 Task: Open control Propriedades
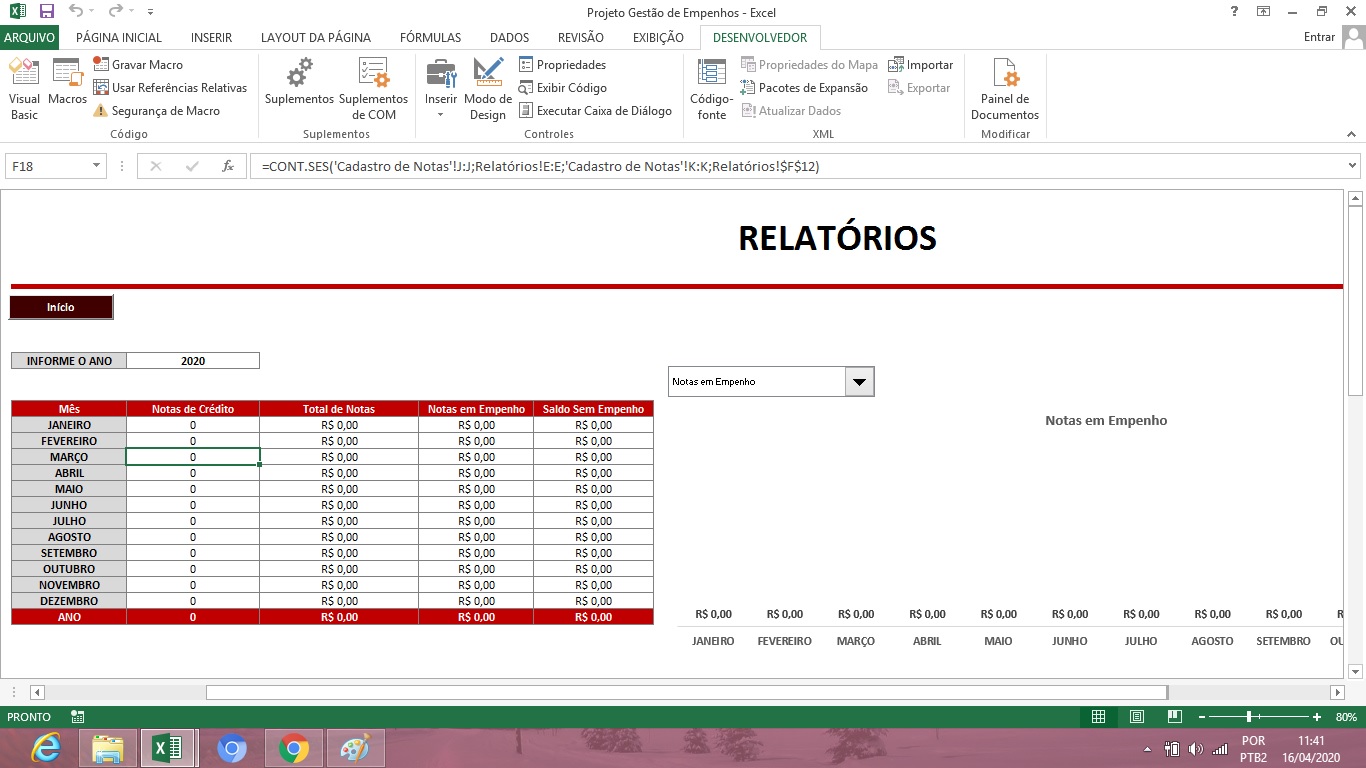coord(562,65)
